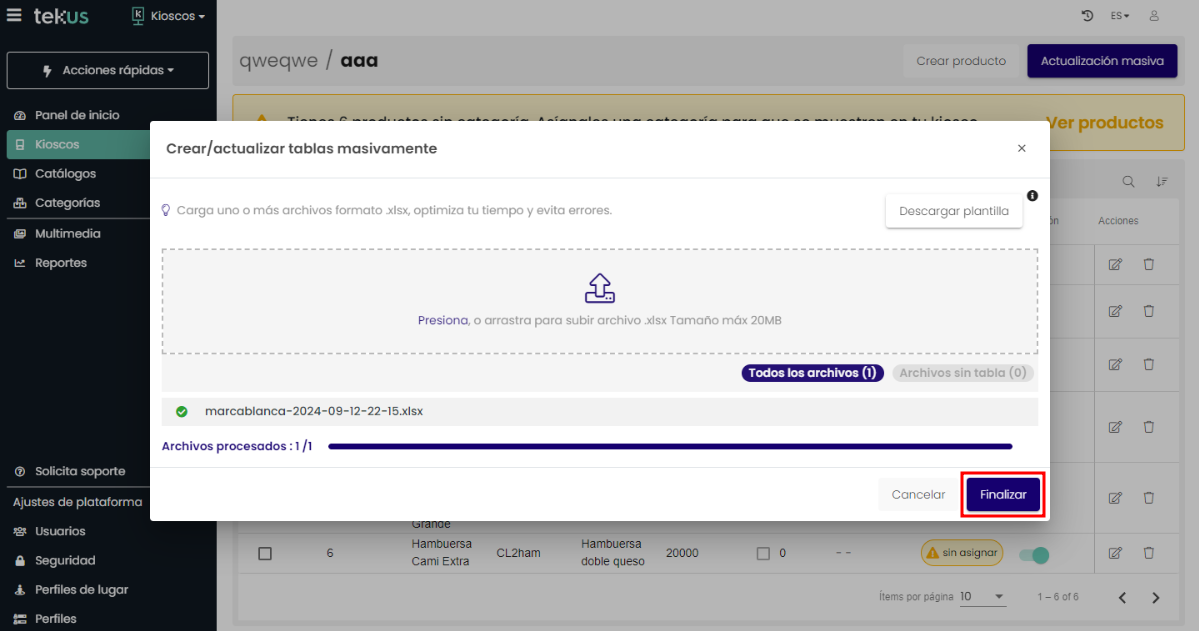The width and height of the screenshot is (1199, 631).
Task: Toggle the status switch for Hambuersa Cami Extra
Action: pyautogui.click(x=1034, y=555)
